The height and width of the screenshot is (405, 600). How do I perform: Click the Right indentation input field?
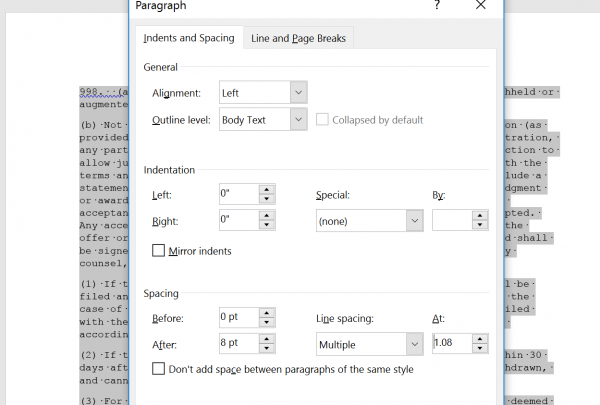coord(239,220)
